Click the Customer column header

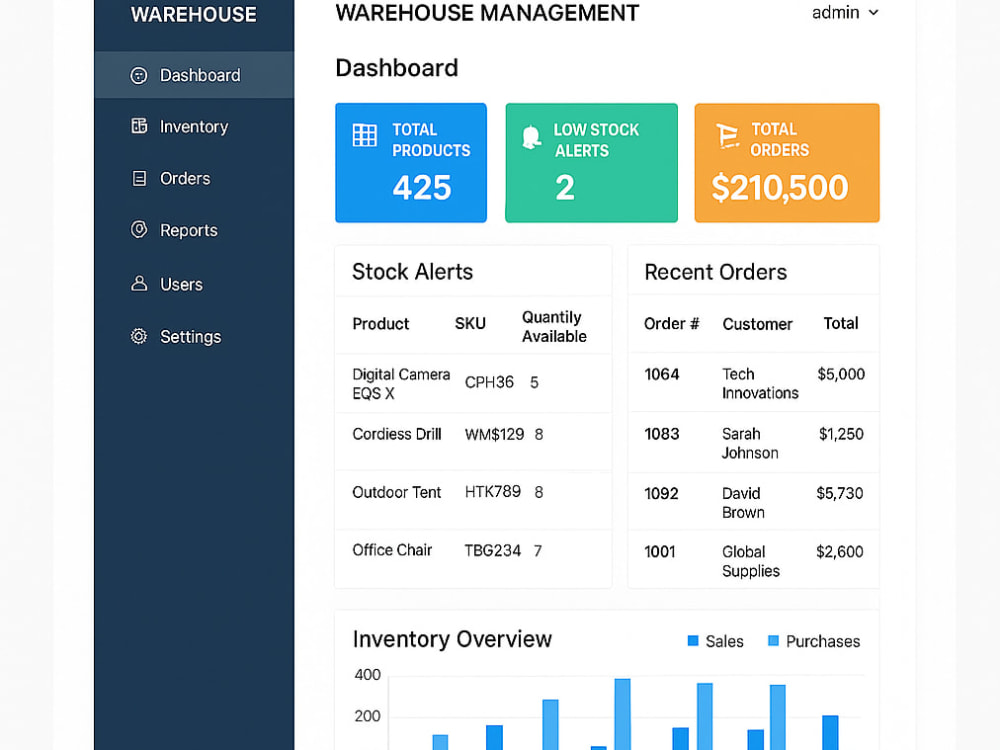(x=757, y=324)
